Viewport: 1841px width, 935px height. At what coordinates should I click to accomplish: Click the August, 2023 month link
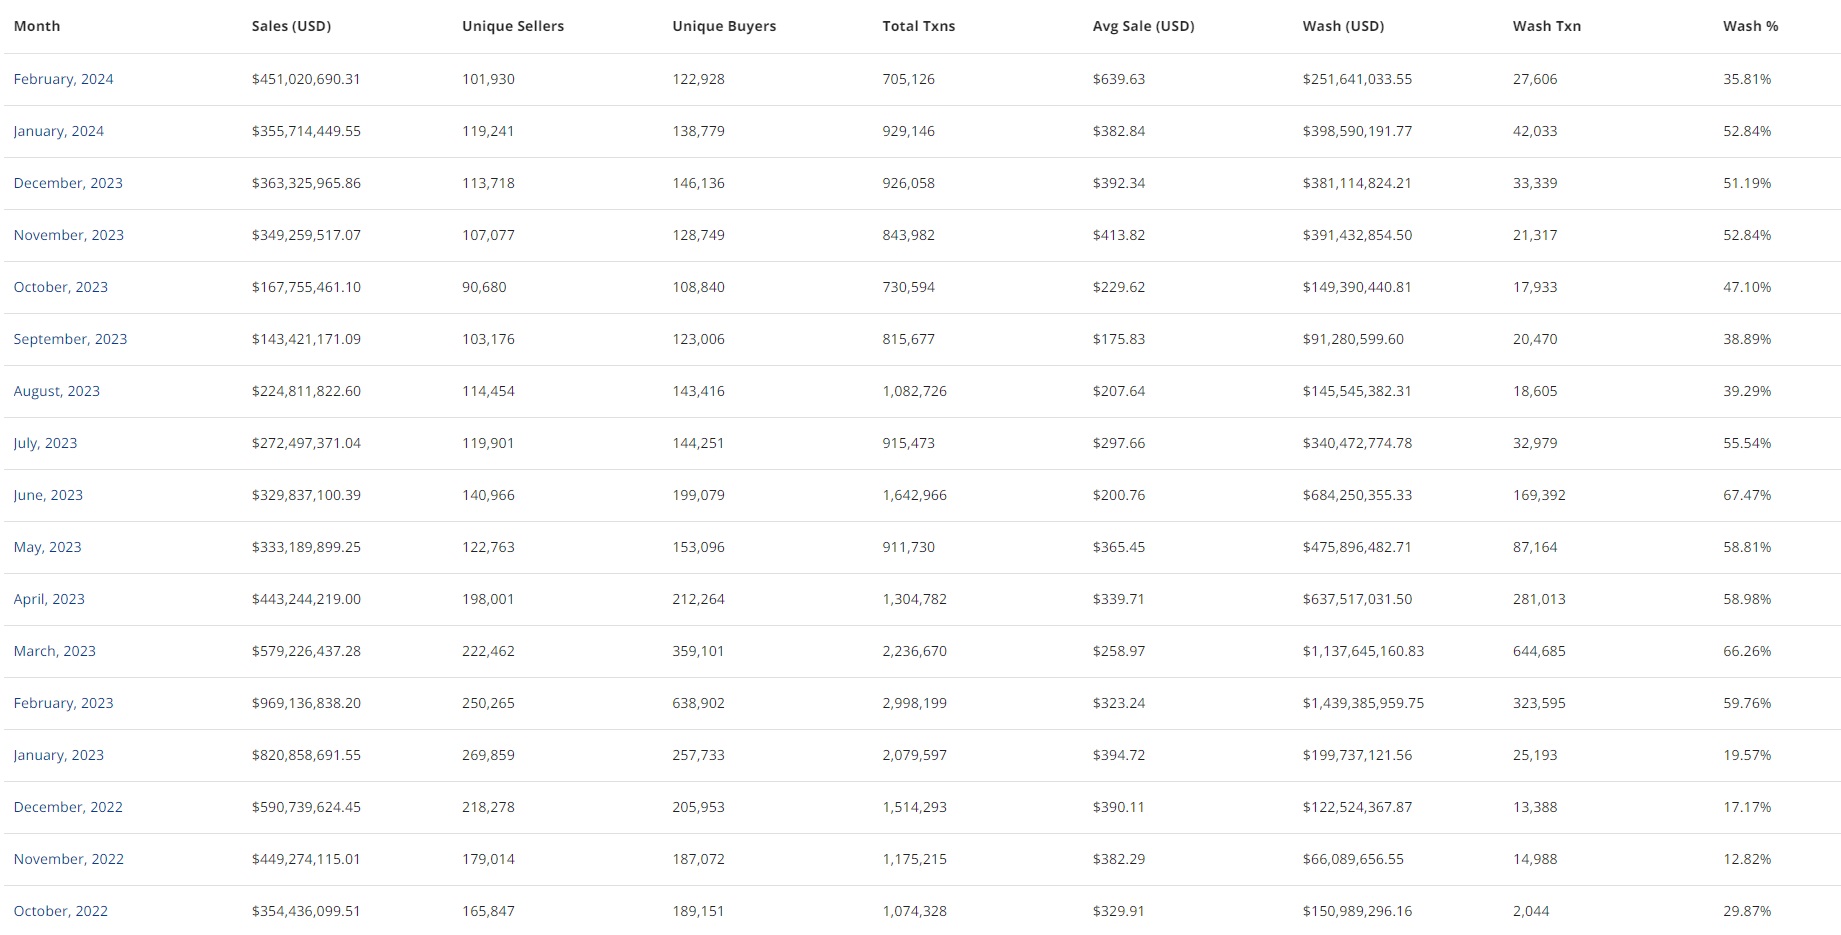(56, 391)
